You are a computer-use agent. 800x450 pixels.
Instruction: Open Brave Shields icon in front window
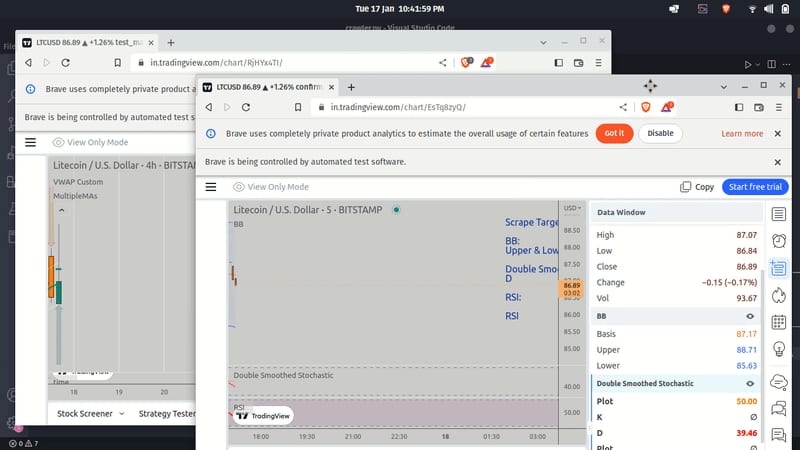click(x=646, y=107)
